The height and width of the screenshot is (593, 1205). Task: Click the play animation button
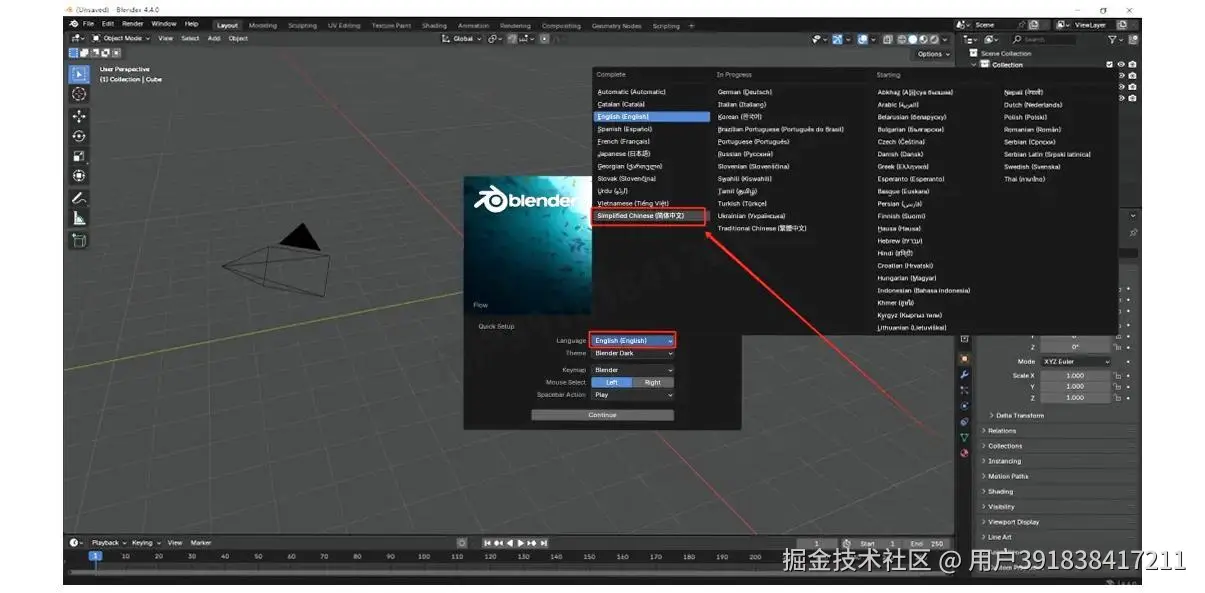(521, 543)
